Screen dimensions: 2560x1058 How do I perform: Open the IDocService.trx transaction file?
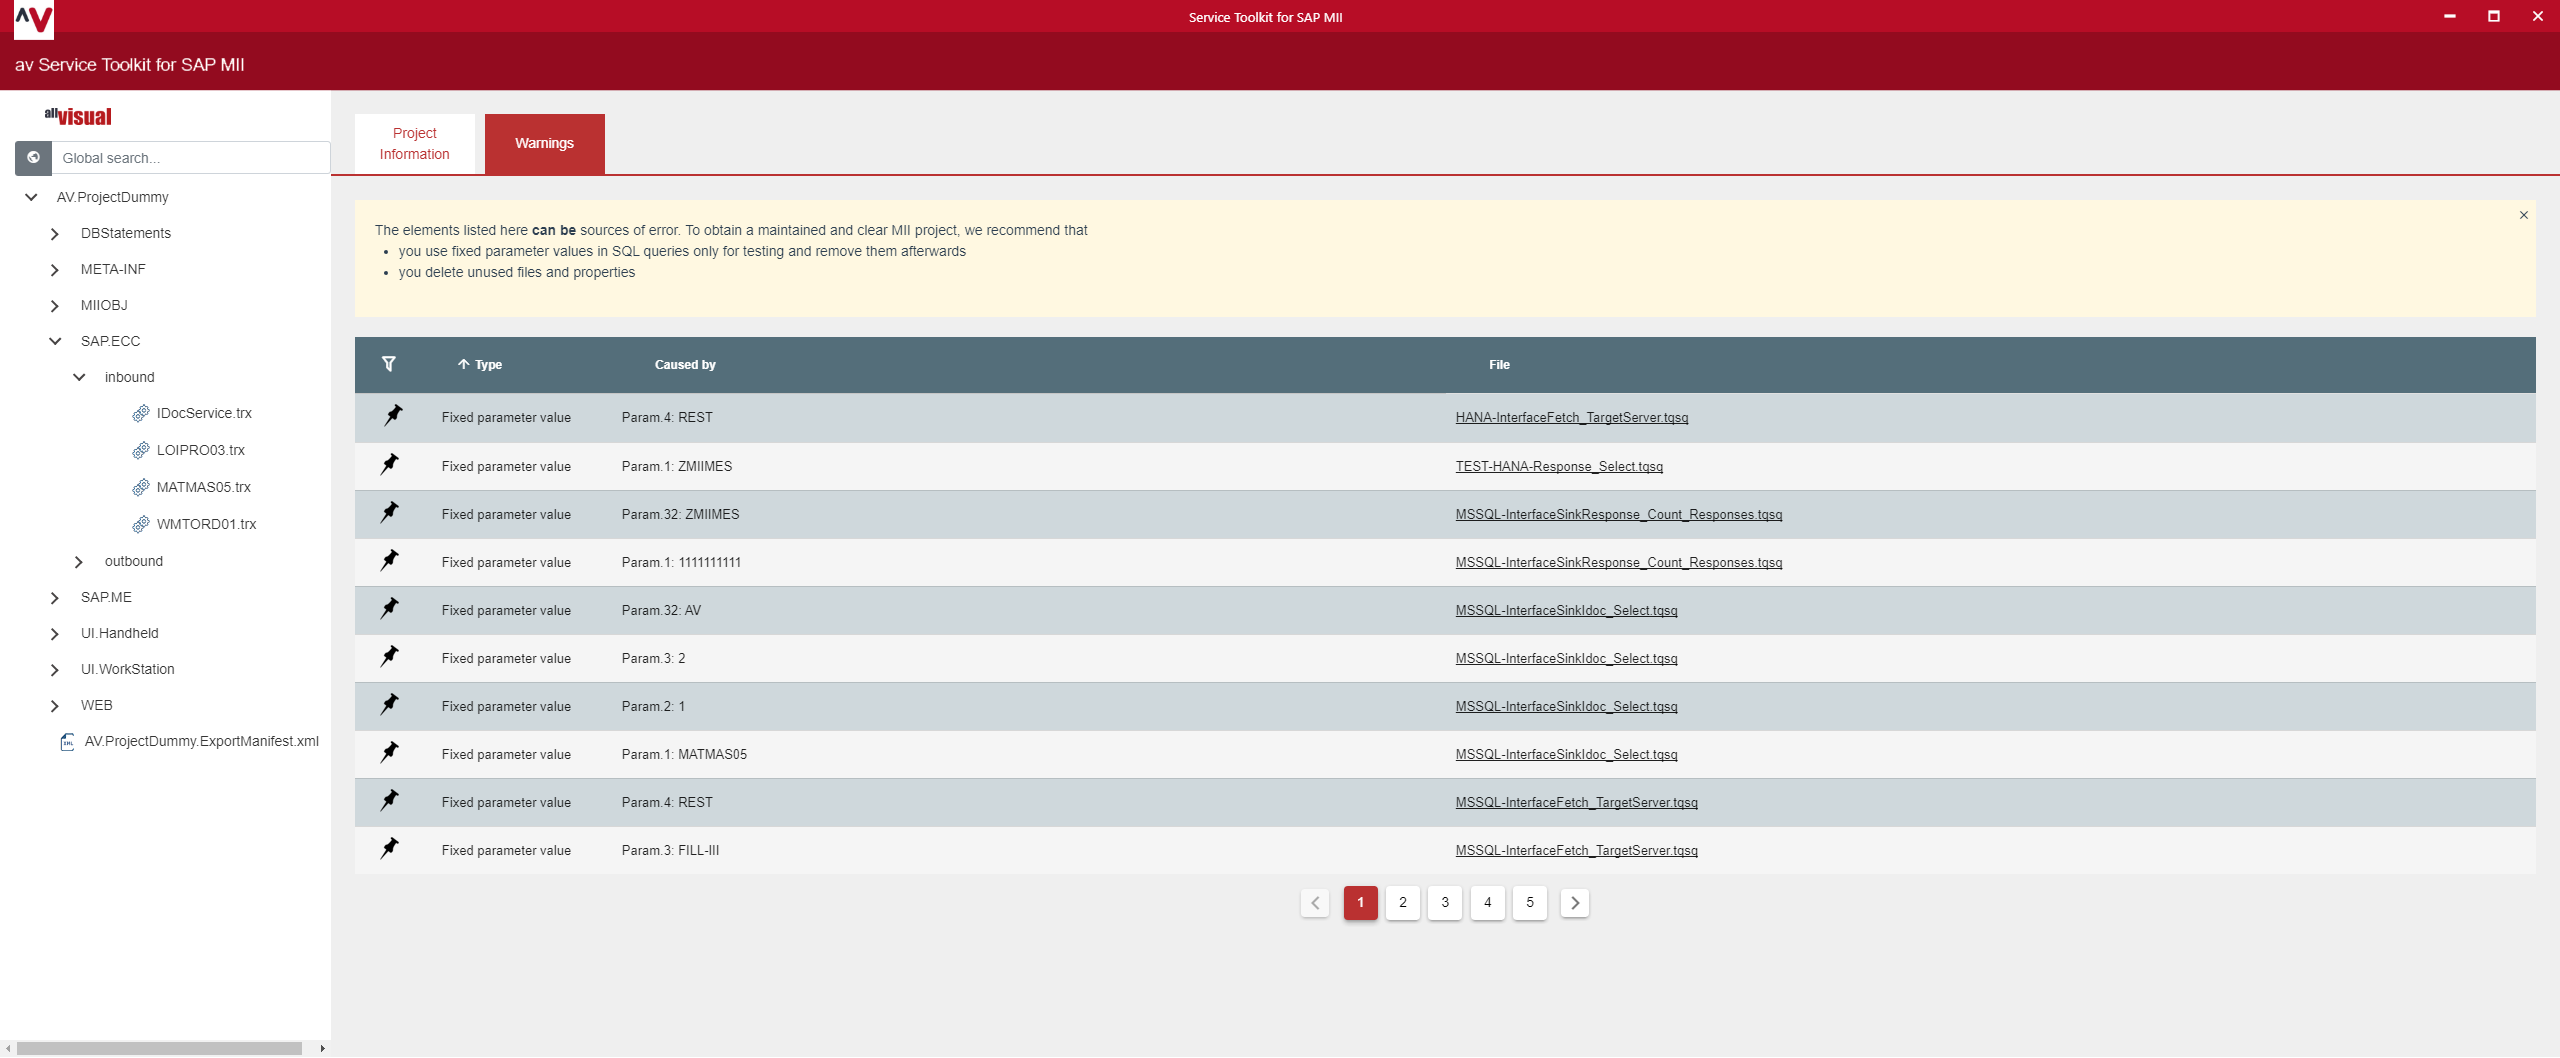(204, 413)
